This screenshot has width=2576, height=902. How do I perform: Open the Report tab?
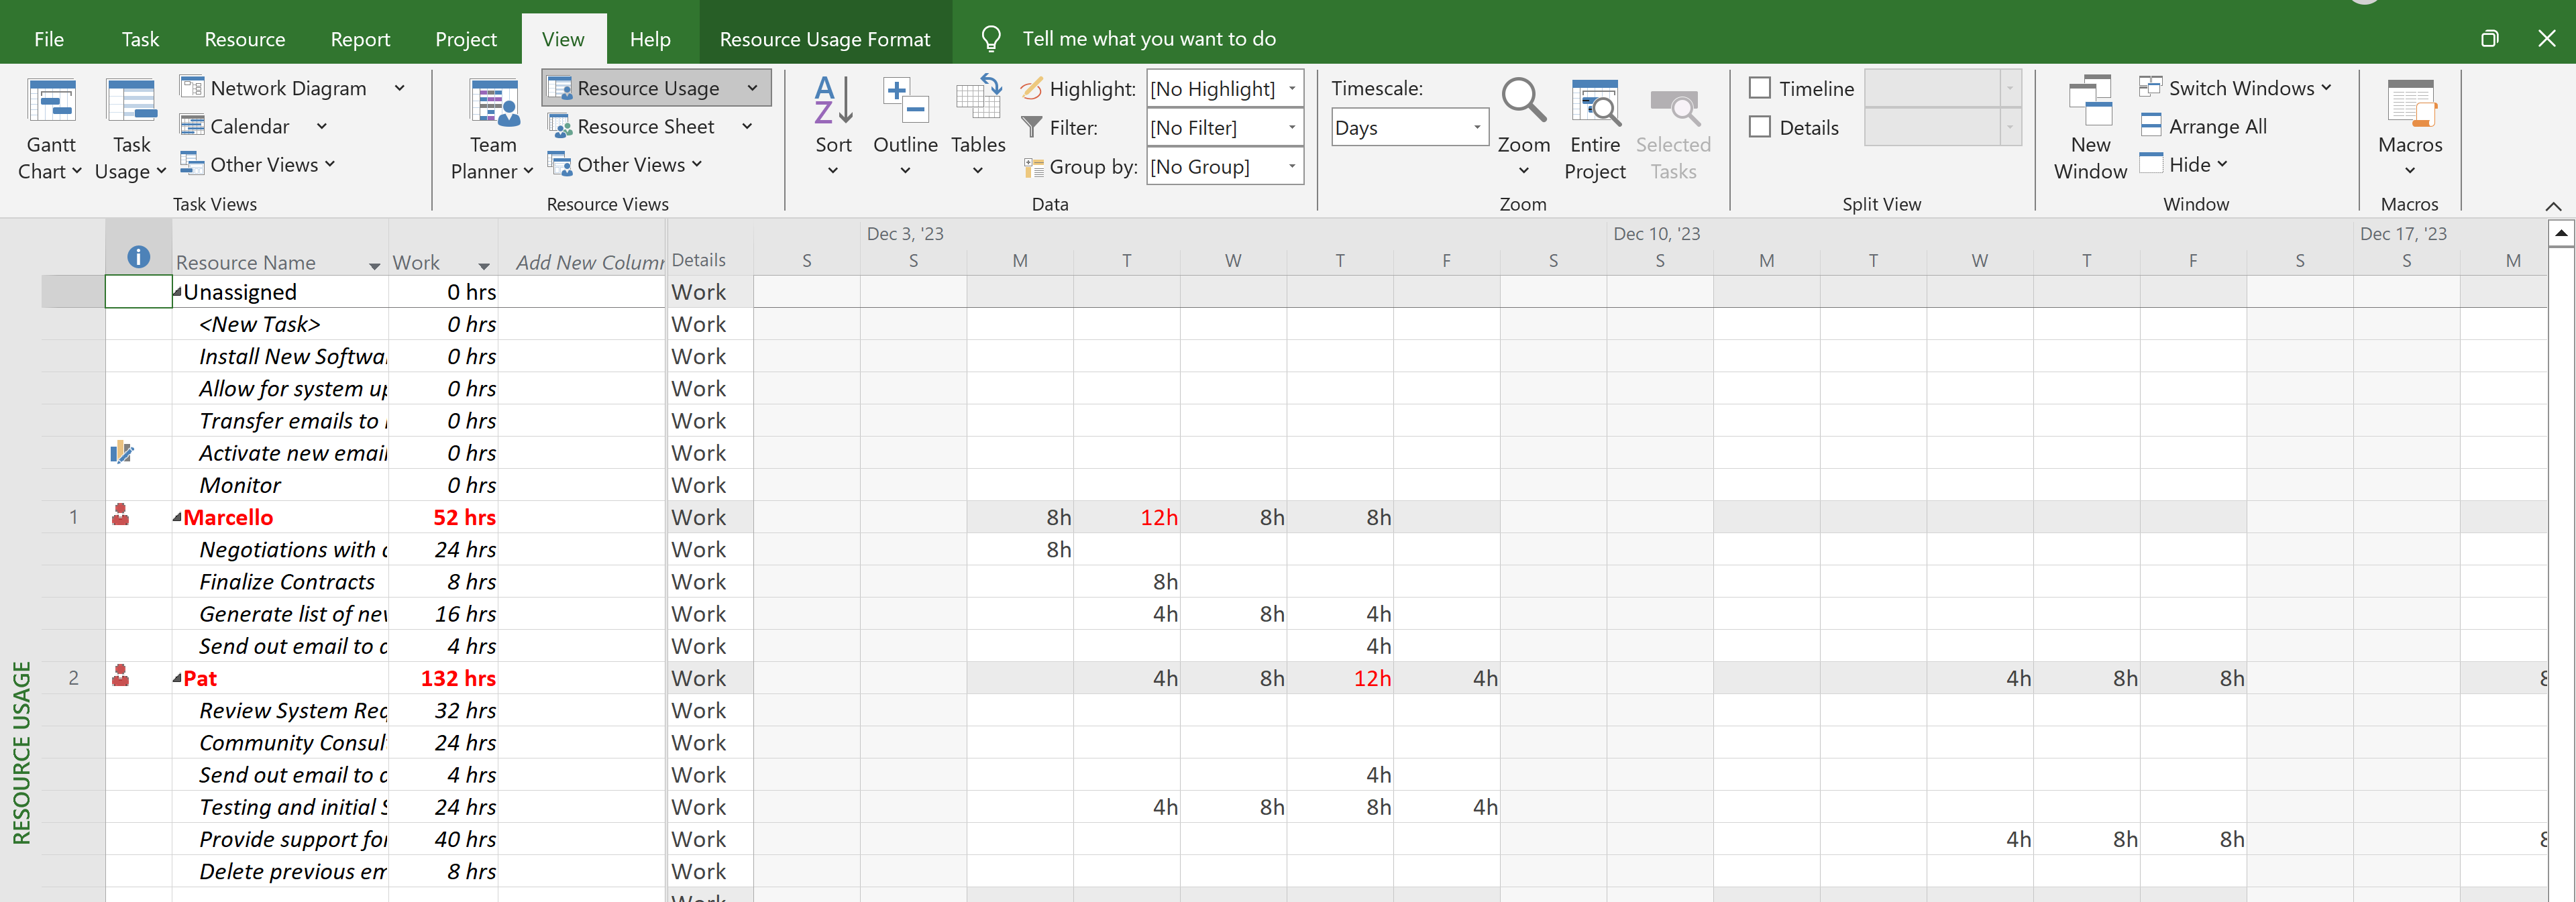coord(360,39)
